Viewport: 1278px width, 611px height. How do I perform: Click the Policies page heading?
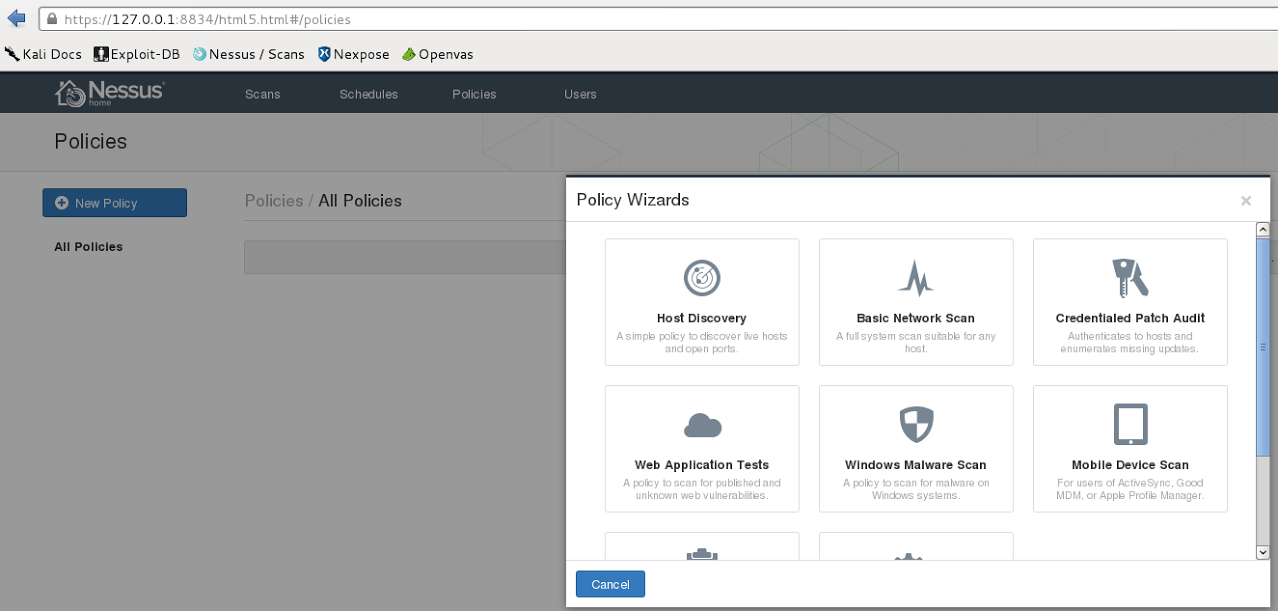(91, 141)
